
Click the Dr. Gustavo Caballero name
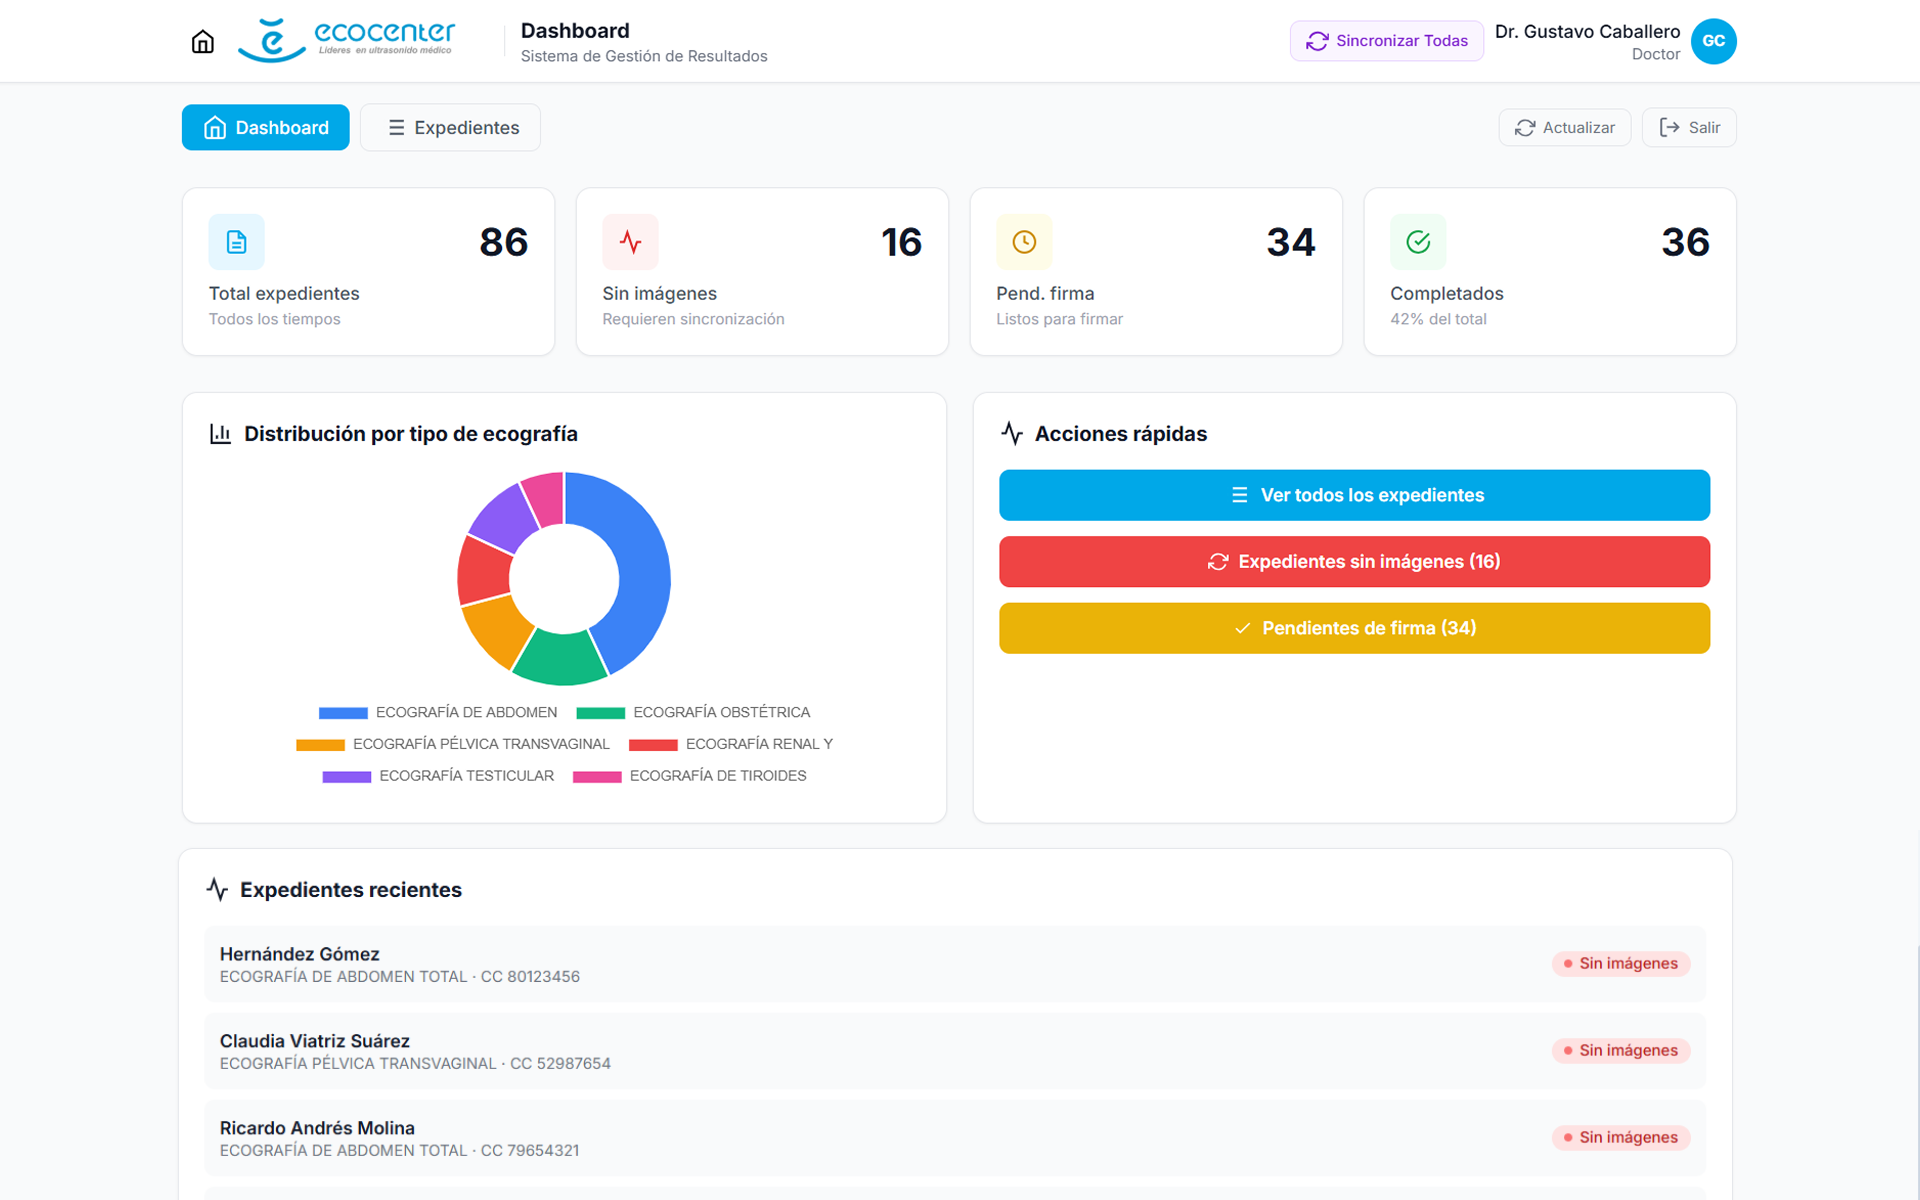[1587, 31]
